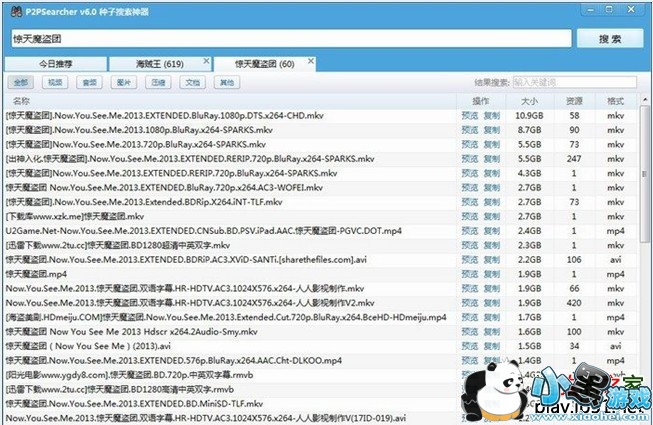Switch to the 今日推荐 tab
653x425 pixels.
(55, 64)
